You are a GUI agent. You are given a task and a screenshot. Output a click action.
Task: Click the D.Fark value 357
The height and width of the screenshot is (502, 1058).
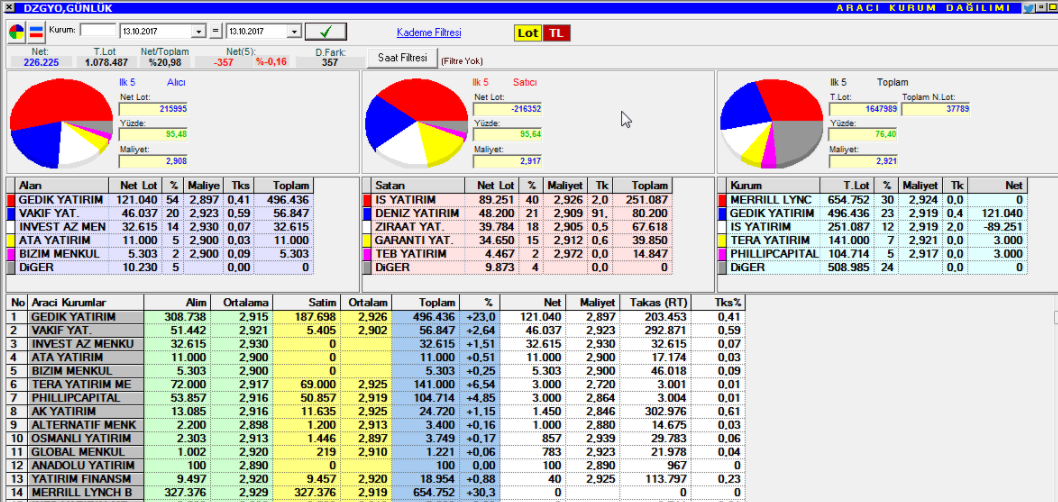pyautogui.click(x=329, y=62)
